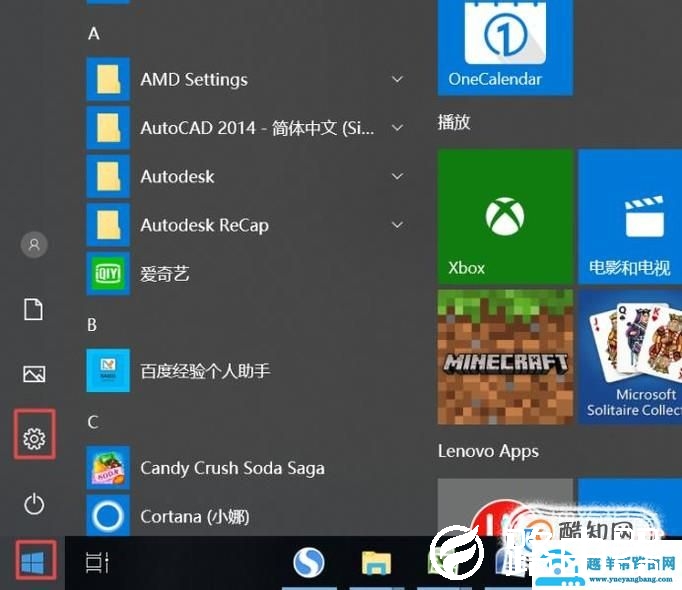Expand the Autodesk ReCap chevron
Viewport: 682px width, 590px height.
click(397, 225)
